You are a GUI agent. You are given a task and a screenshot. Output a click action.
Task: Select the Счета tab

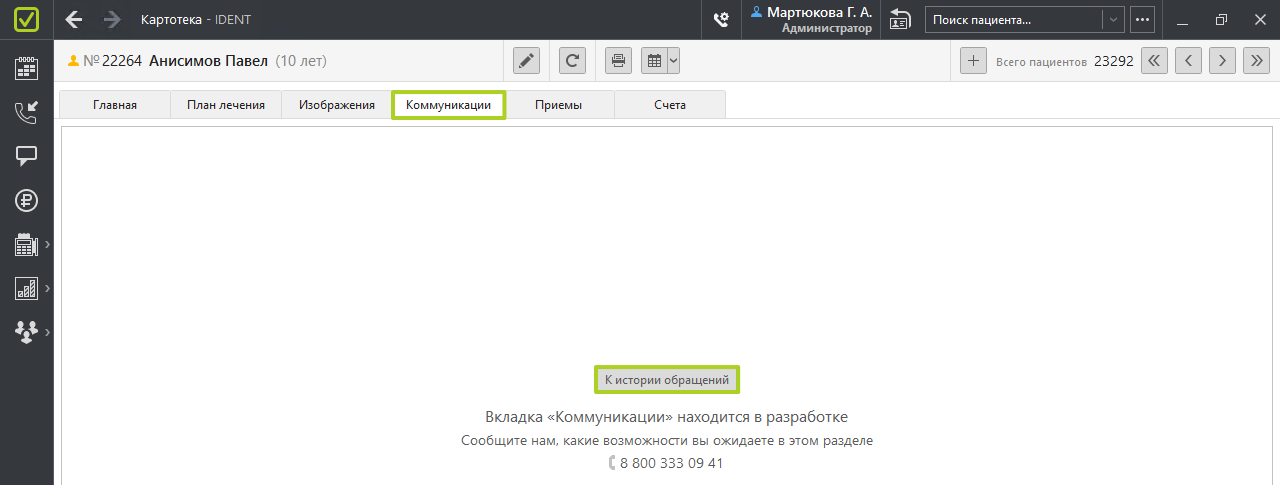tap(669, 105)
